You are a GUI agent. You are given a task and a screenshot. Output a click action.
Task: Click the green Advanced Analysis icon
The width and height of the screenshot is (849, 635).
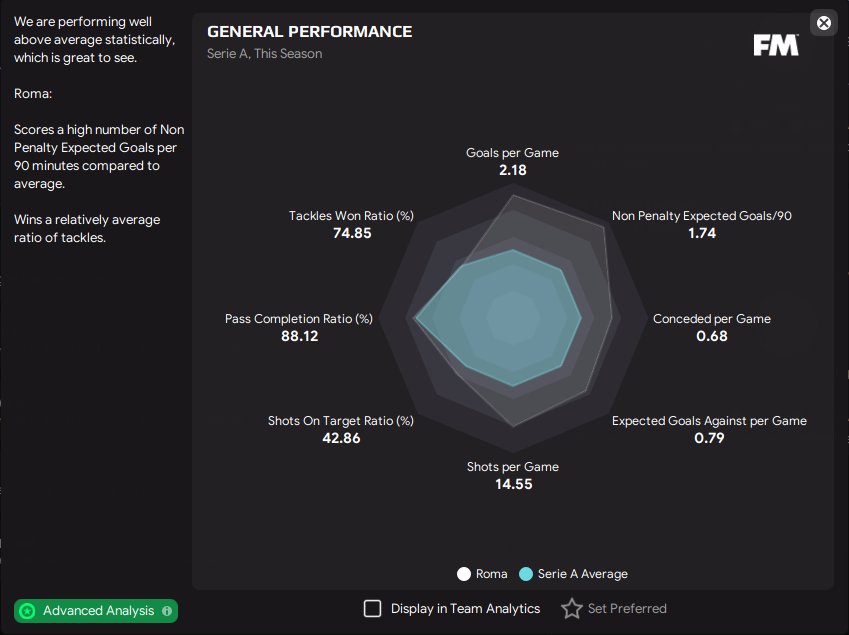(28, 610)
